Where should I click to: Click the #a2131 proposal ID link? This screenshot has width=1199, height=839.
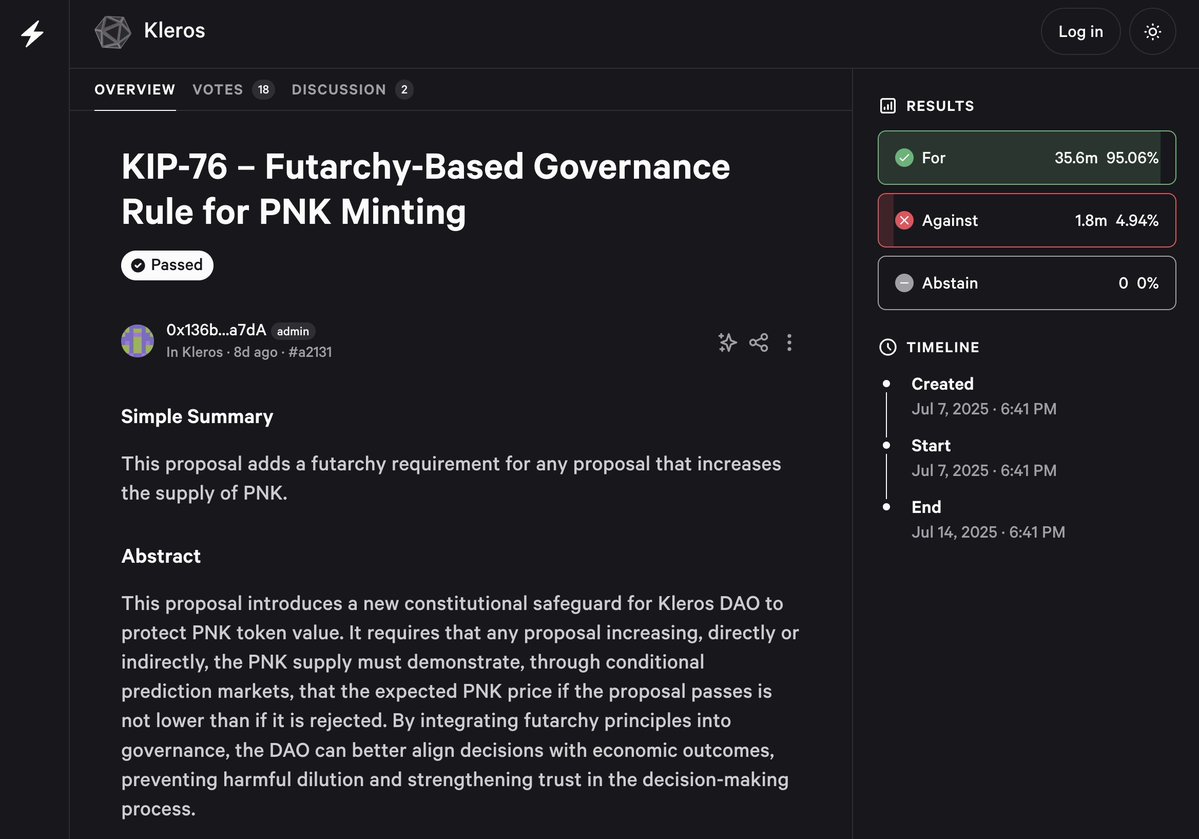(310, 352)
